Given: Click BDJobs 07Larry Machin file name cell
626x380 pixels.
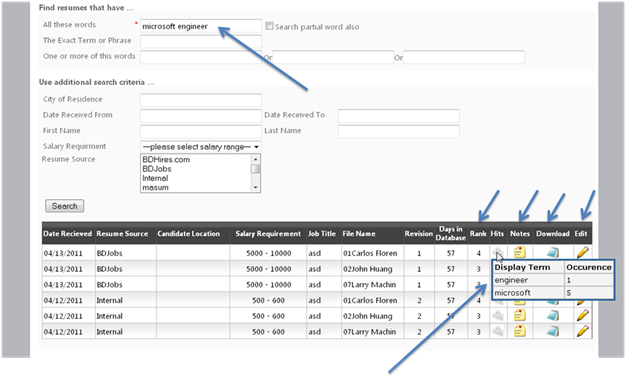Looking at the screenshot, I should pyautogui.click(x=370, y=285).
